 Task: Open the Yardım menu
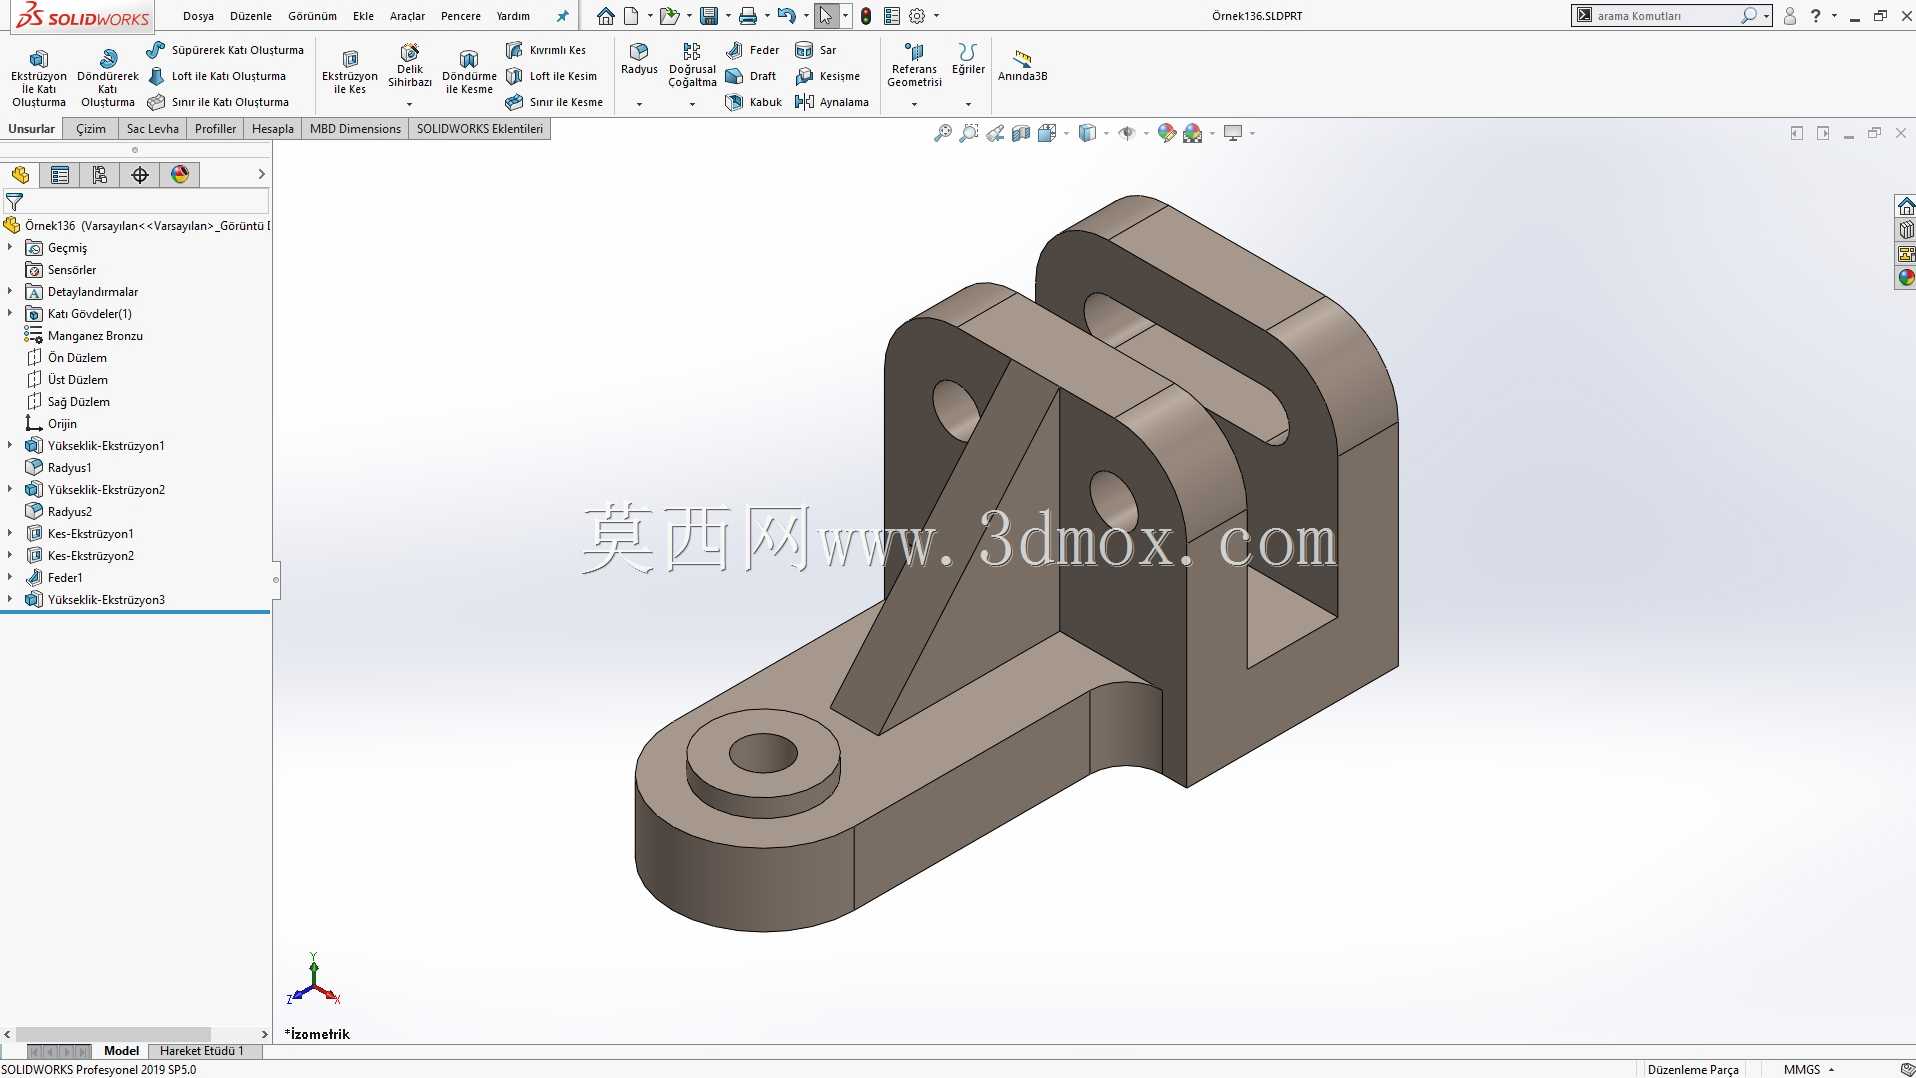coord(513,16)
